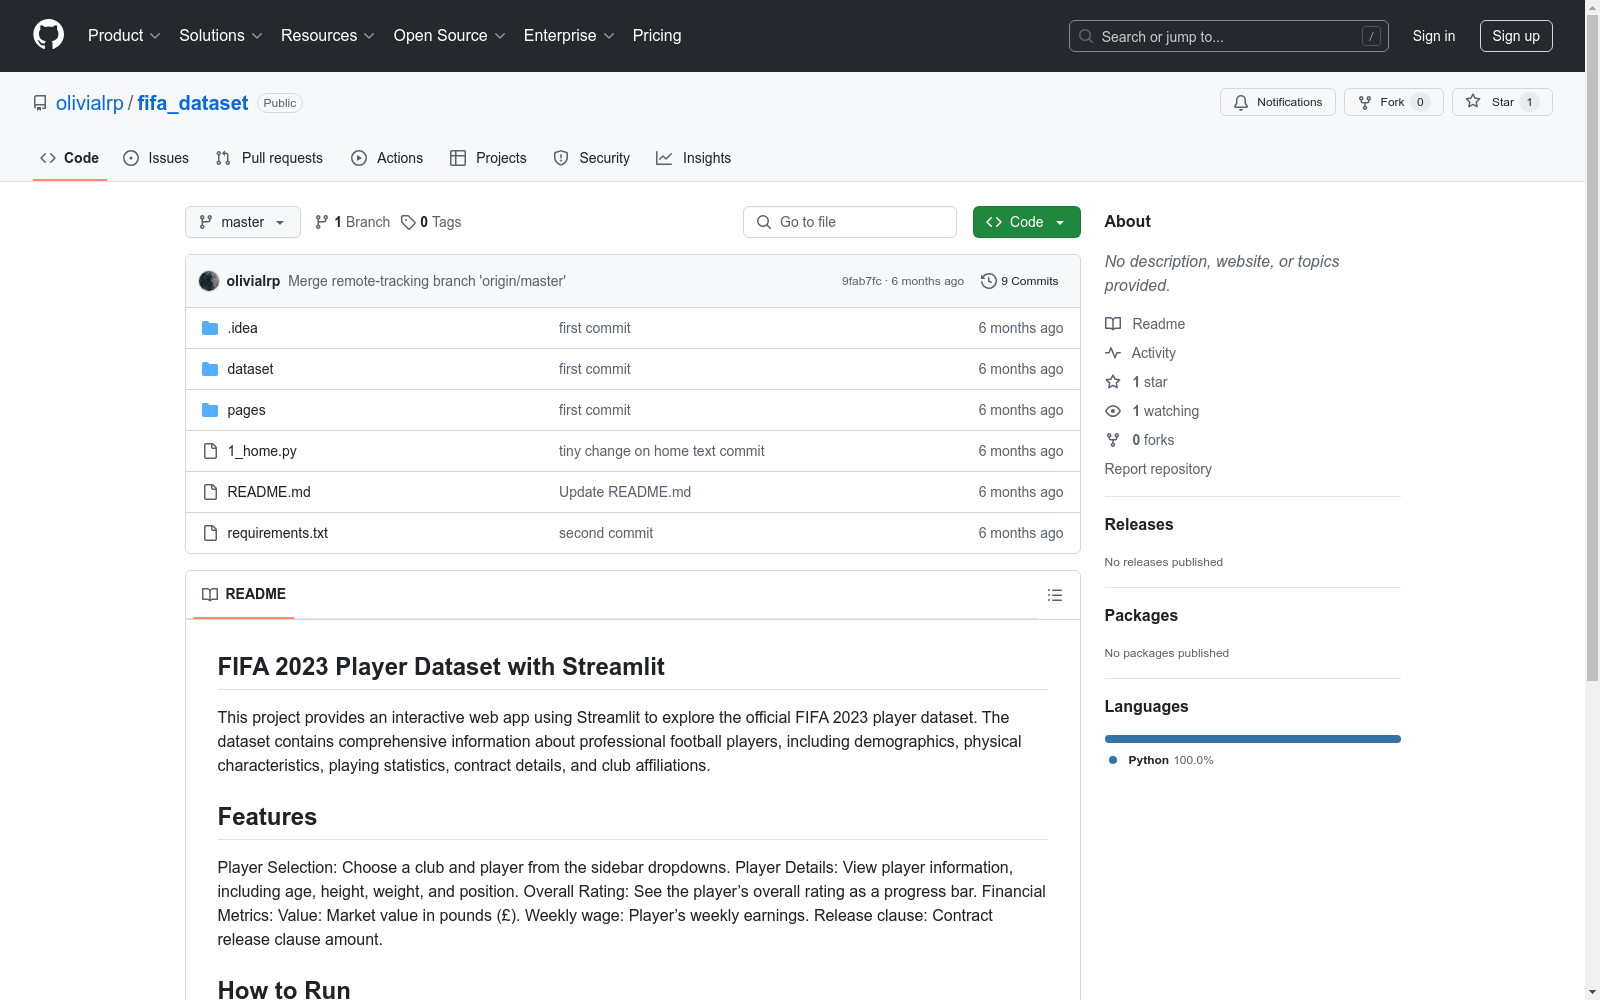The height and width of the screenshot is (1000, 1600).
Task: Click the repository icon beside olivialrp
Action: pyautogui.click(x=40, y=103)
